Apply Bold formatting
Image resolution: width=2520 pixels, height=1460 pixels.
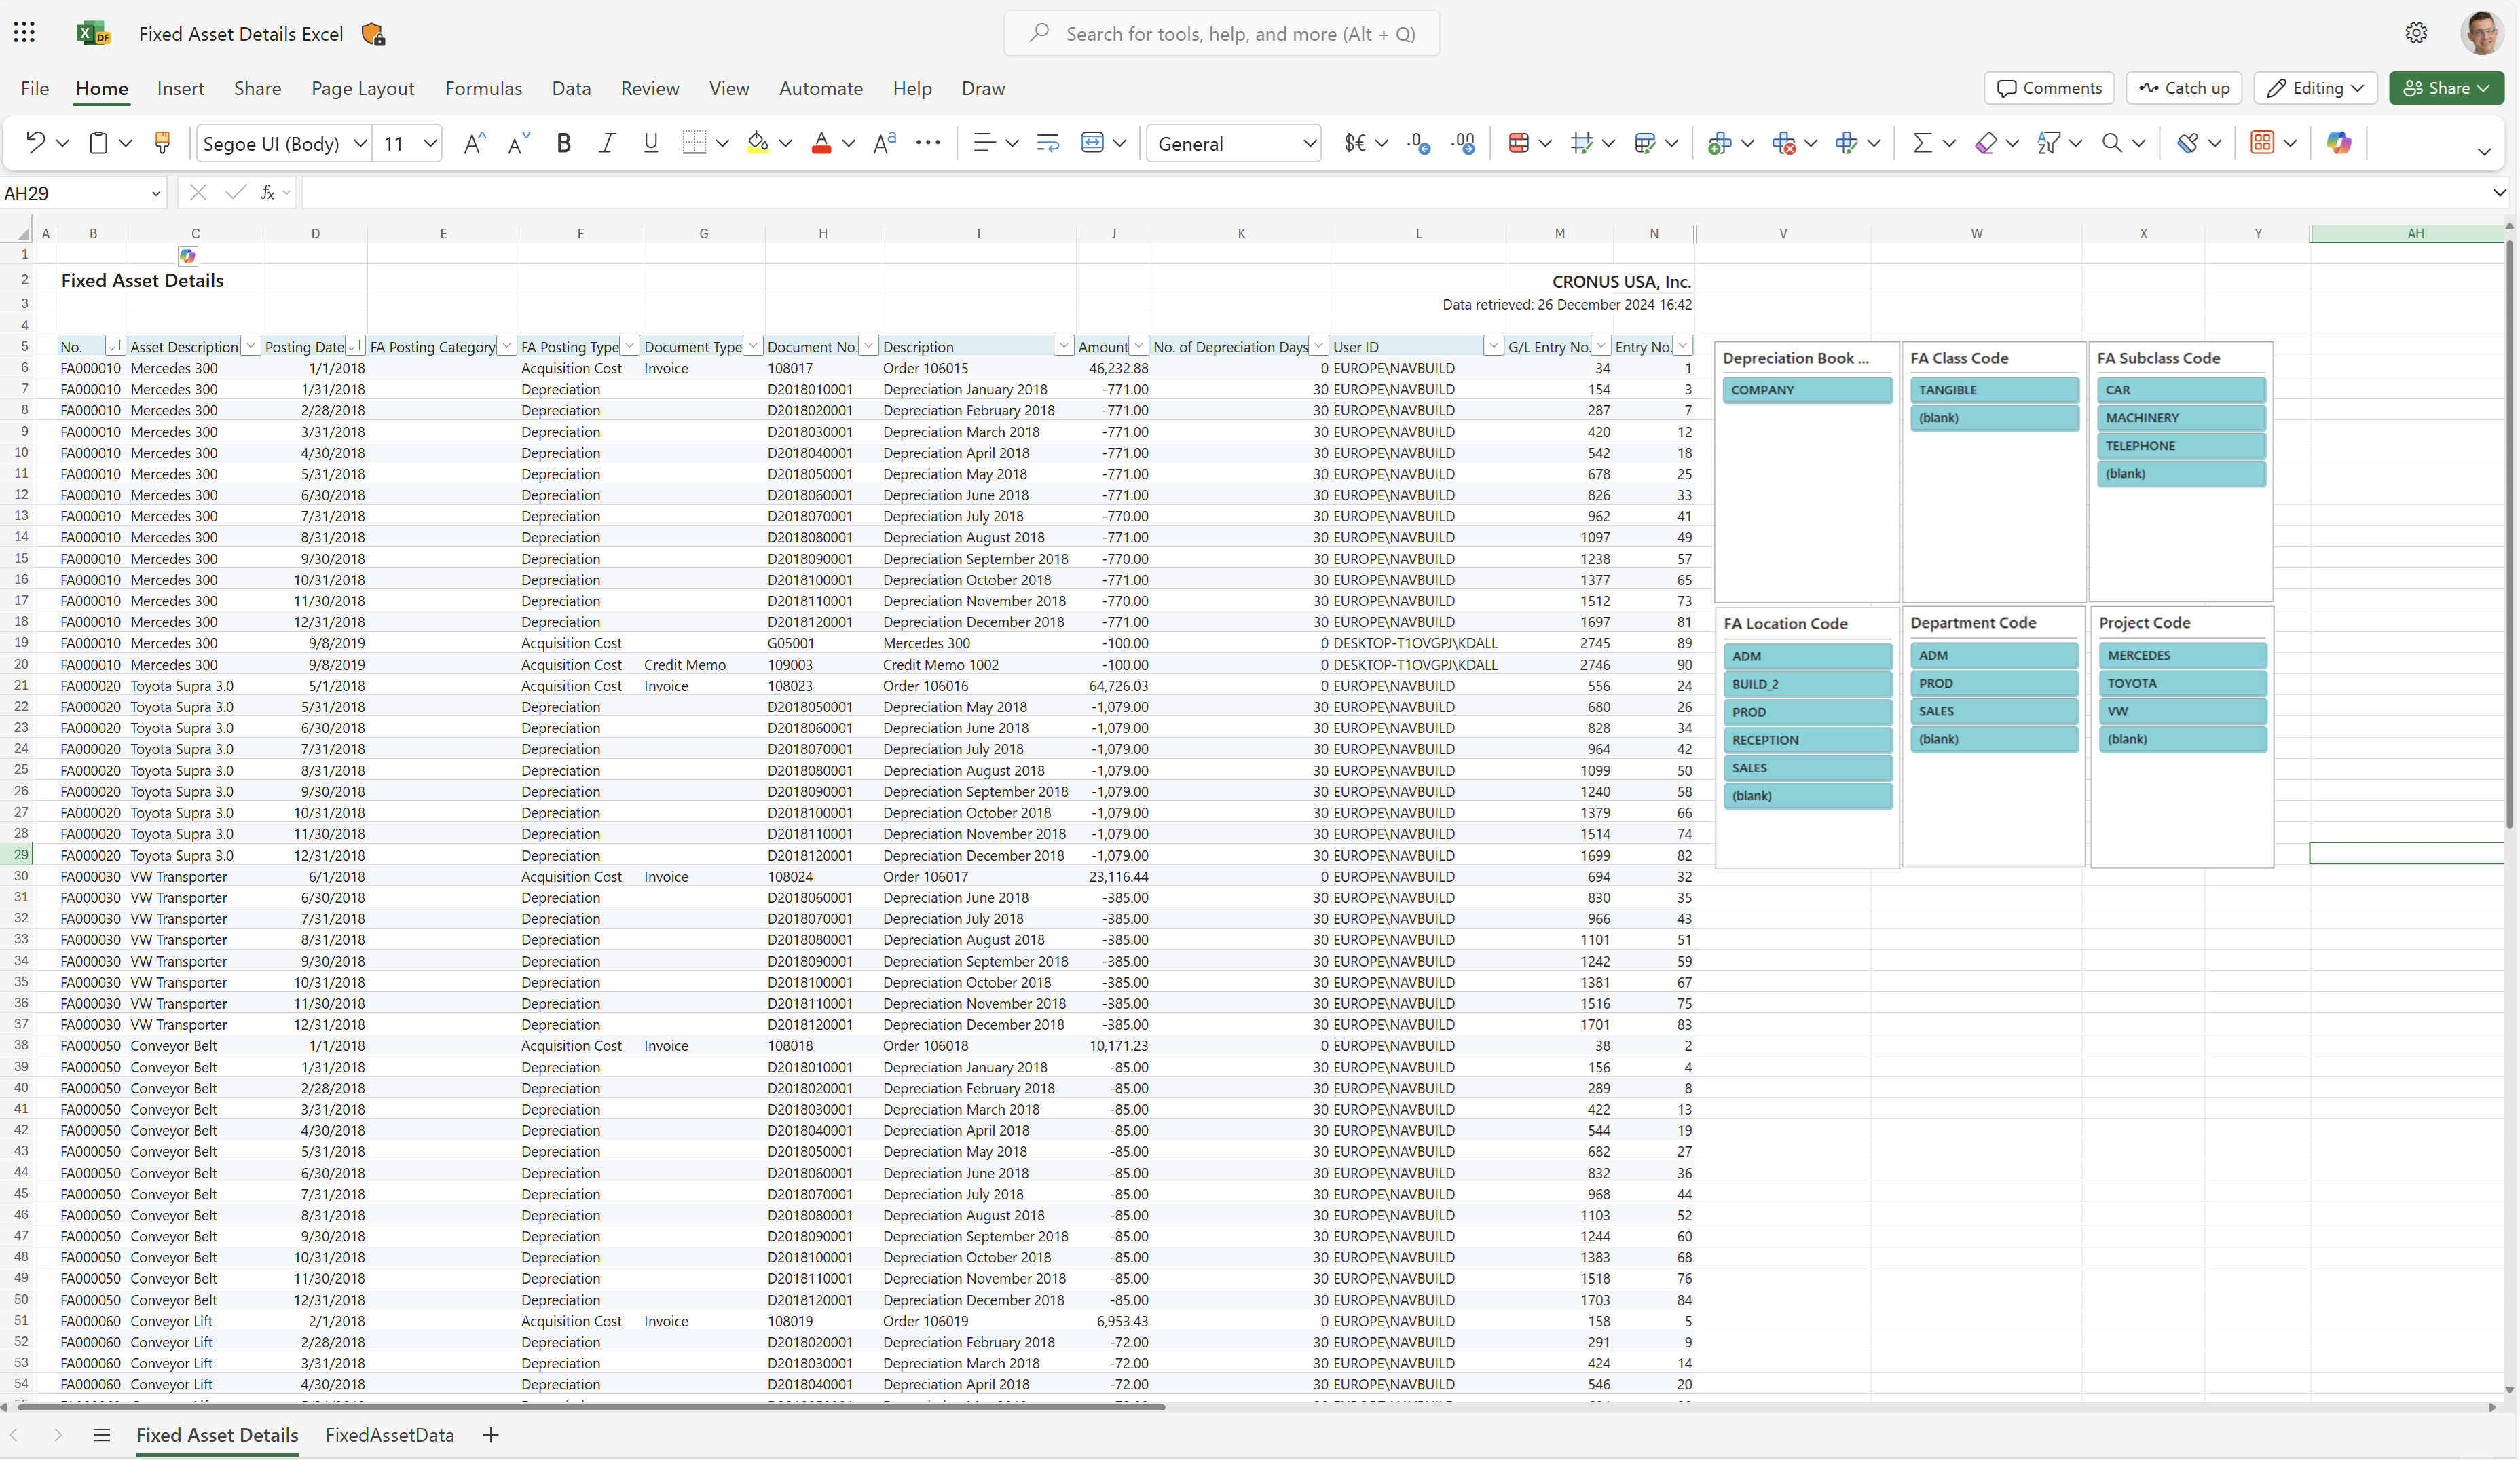(x=563, y=142)
